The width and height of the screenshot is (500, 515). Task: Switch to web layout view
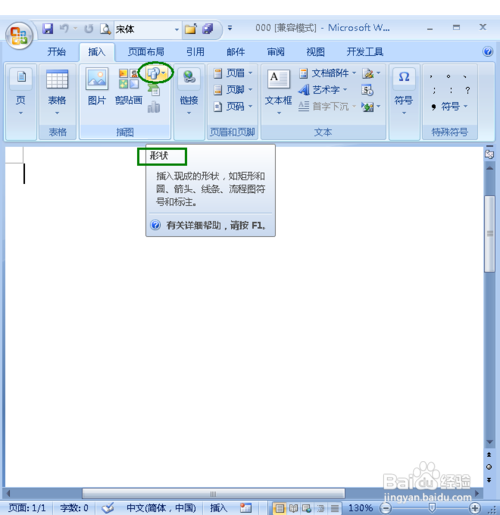pos(307,508)
